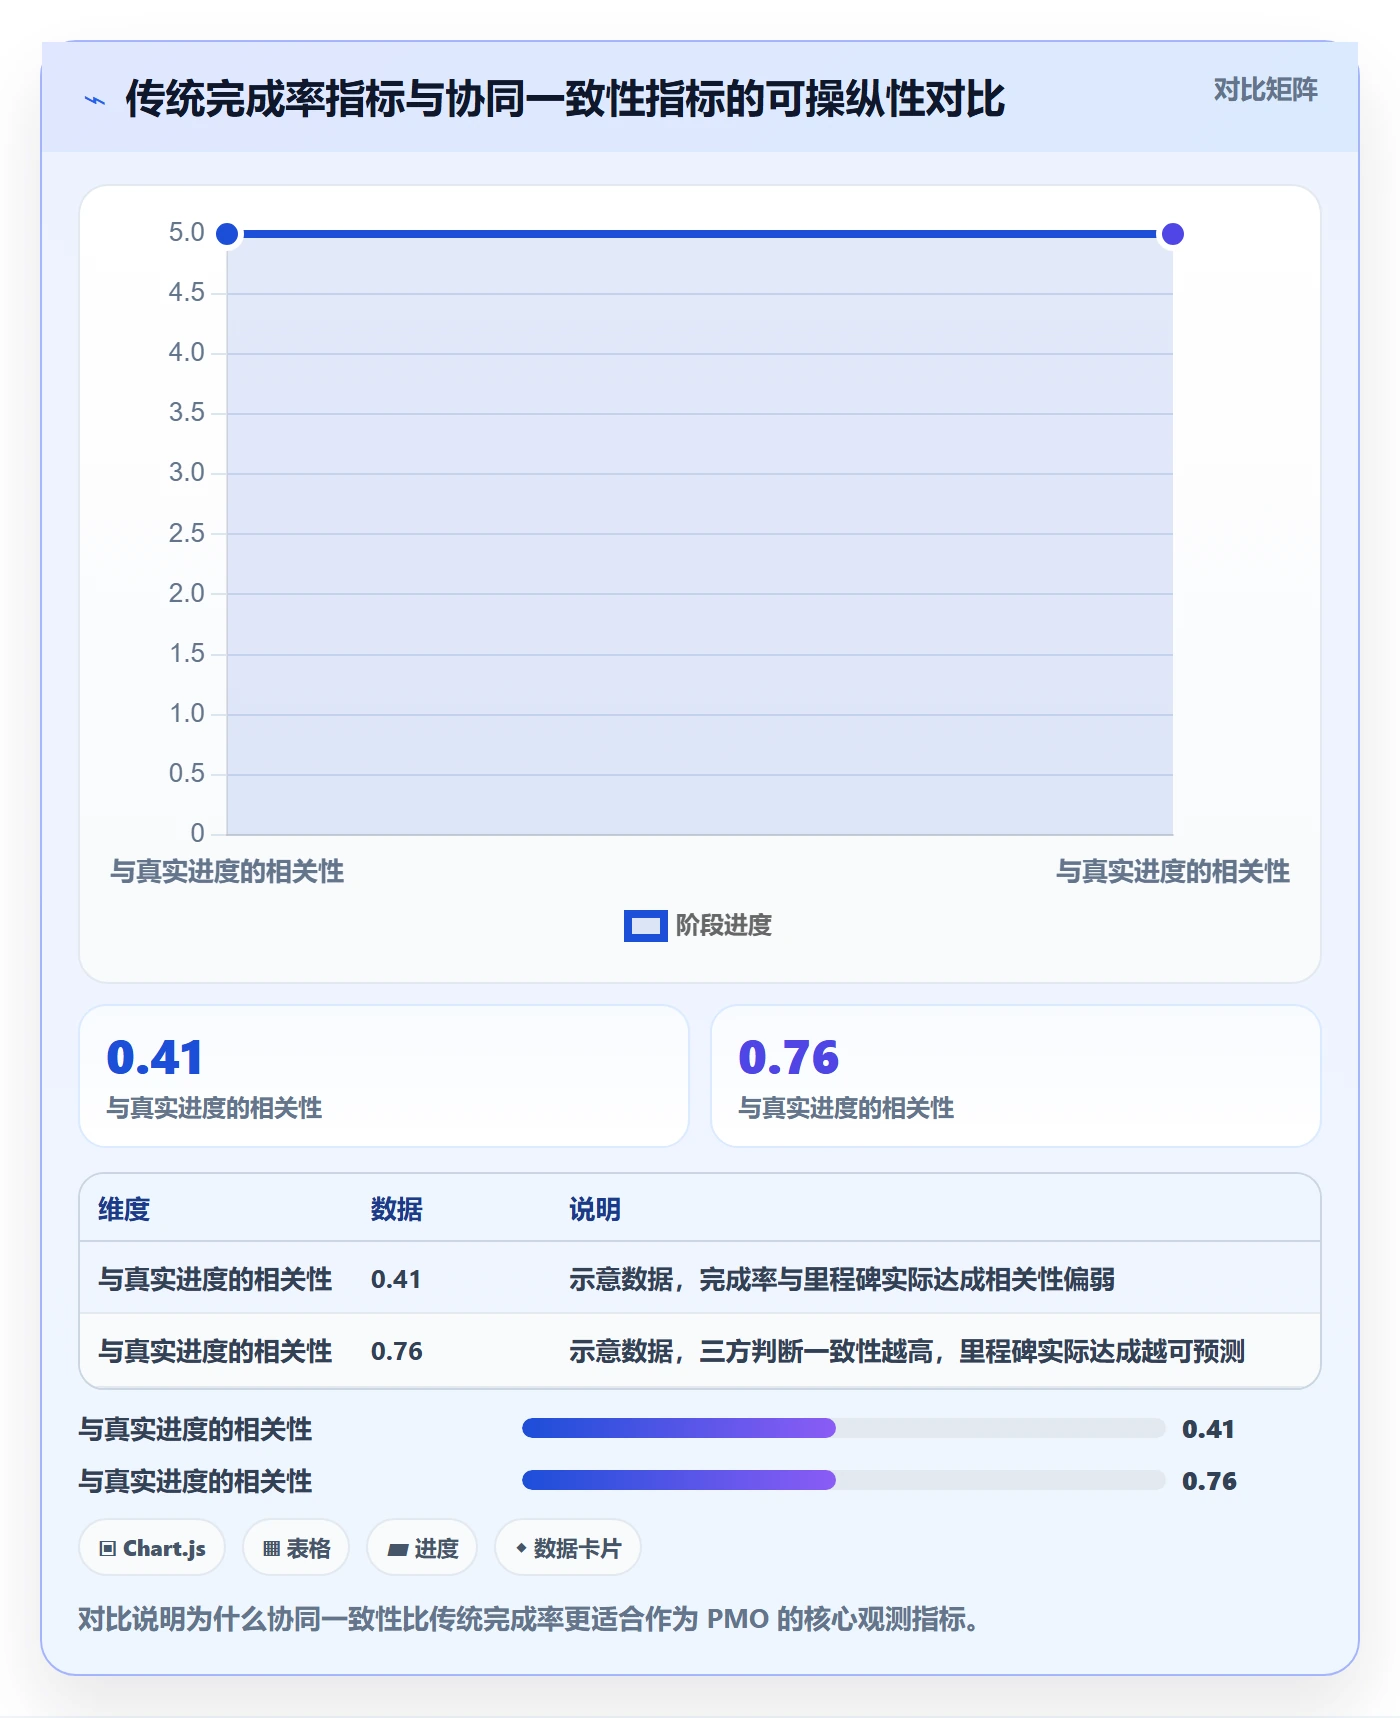Select the 表格 tag chip
The image size is (1400, 1718).
296,1548
